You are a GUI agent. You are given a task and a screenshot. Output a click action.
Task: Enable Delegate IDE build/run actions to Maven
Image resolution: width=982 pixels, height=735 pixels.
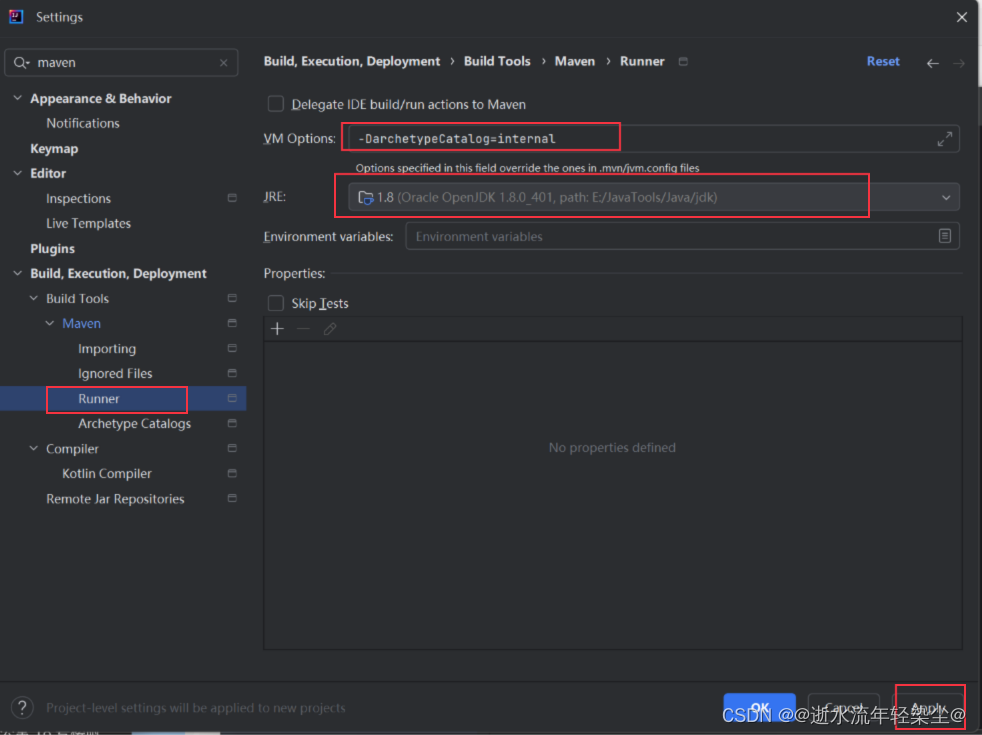(x=276, y=104)
